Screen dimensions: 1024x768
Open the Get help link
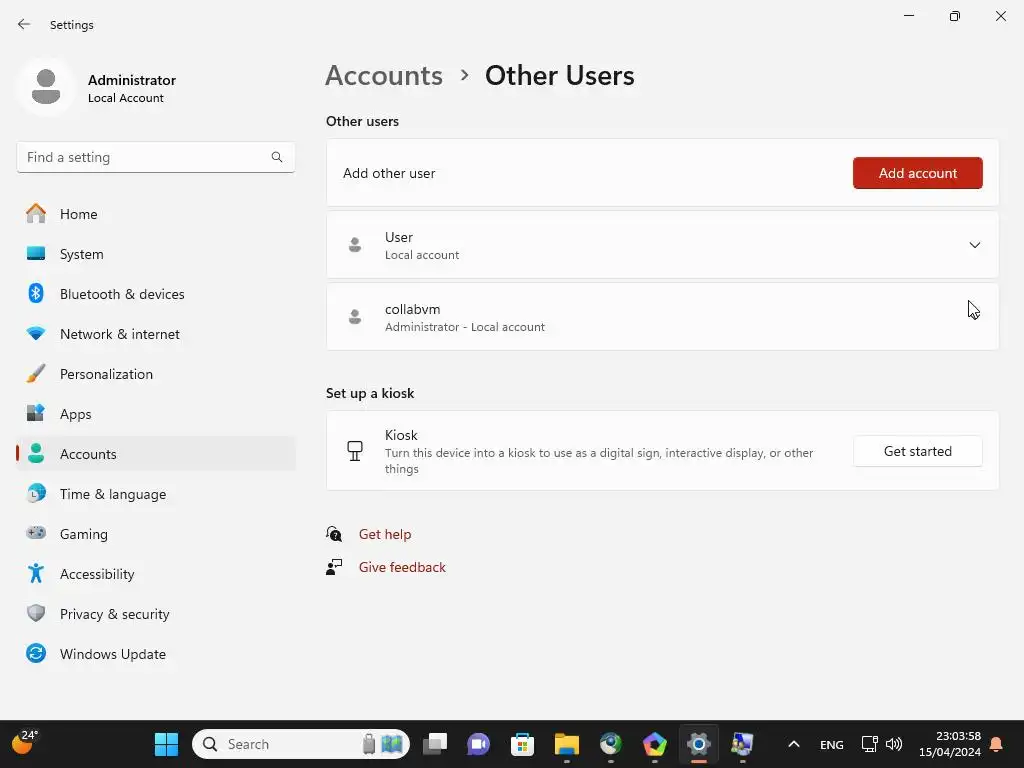385,534
